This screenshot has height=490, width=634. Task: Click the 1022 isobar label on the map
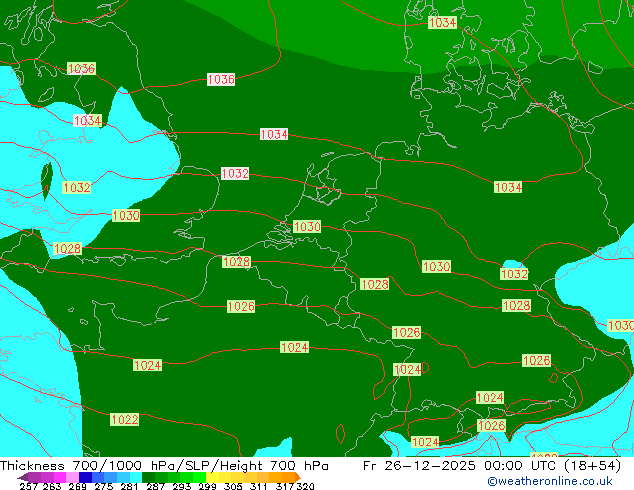[125, 419]
